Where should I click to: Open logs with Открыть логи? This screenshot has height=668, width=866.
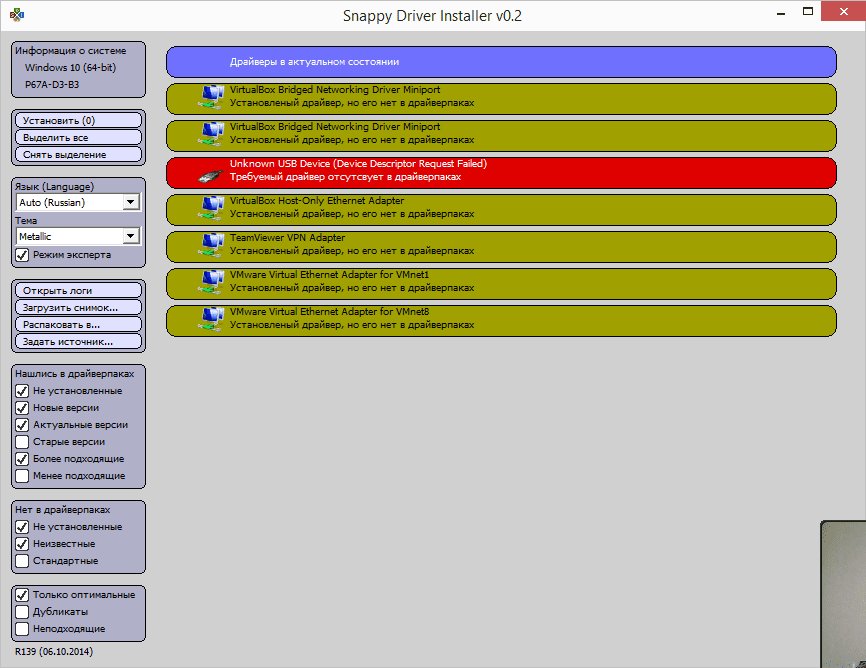[78, 290]
